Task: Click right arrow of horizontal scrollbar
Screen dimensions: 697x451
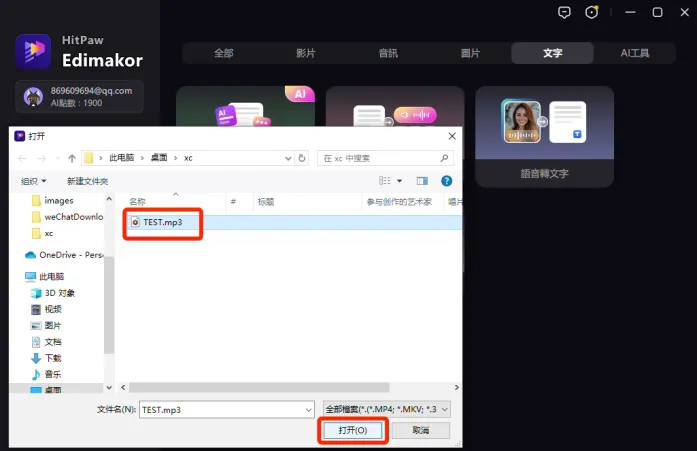Action: (x=457, y=387)
